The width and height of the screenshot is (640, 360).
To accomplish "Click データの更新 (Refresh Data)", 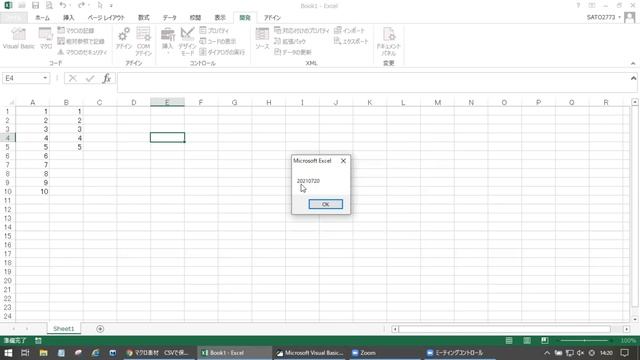I will [293, 52].
